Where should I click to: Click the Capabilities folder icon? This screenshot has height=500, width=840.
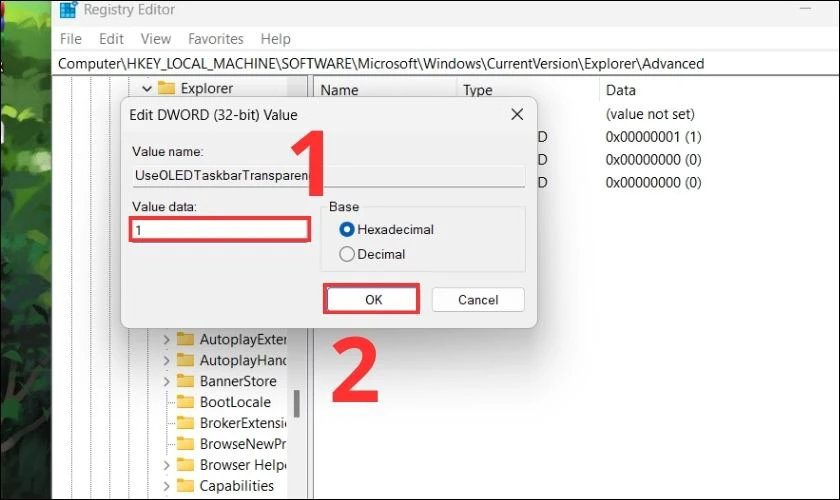[185, 486]
